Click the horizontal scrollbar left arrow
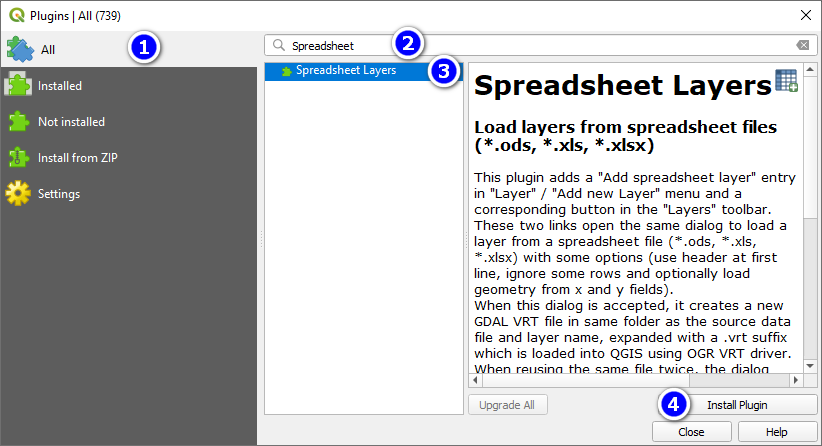This screenshot has width=822, height=446. [475, 380]
